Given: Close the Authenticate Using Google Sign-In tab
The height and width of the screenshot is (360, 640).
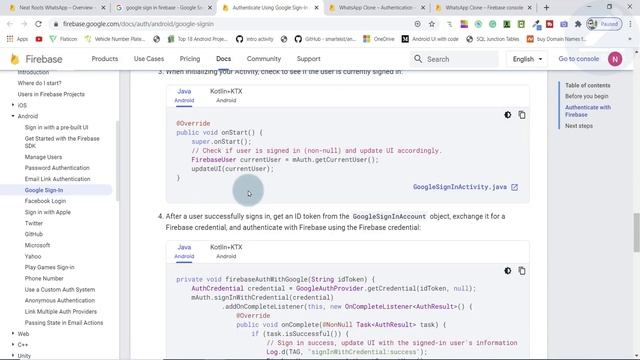Looking at the screenshot, I should [316, 8].
